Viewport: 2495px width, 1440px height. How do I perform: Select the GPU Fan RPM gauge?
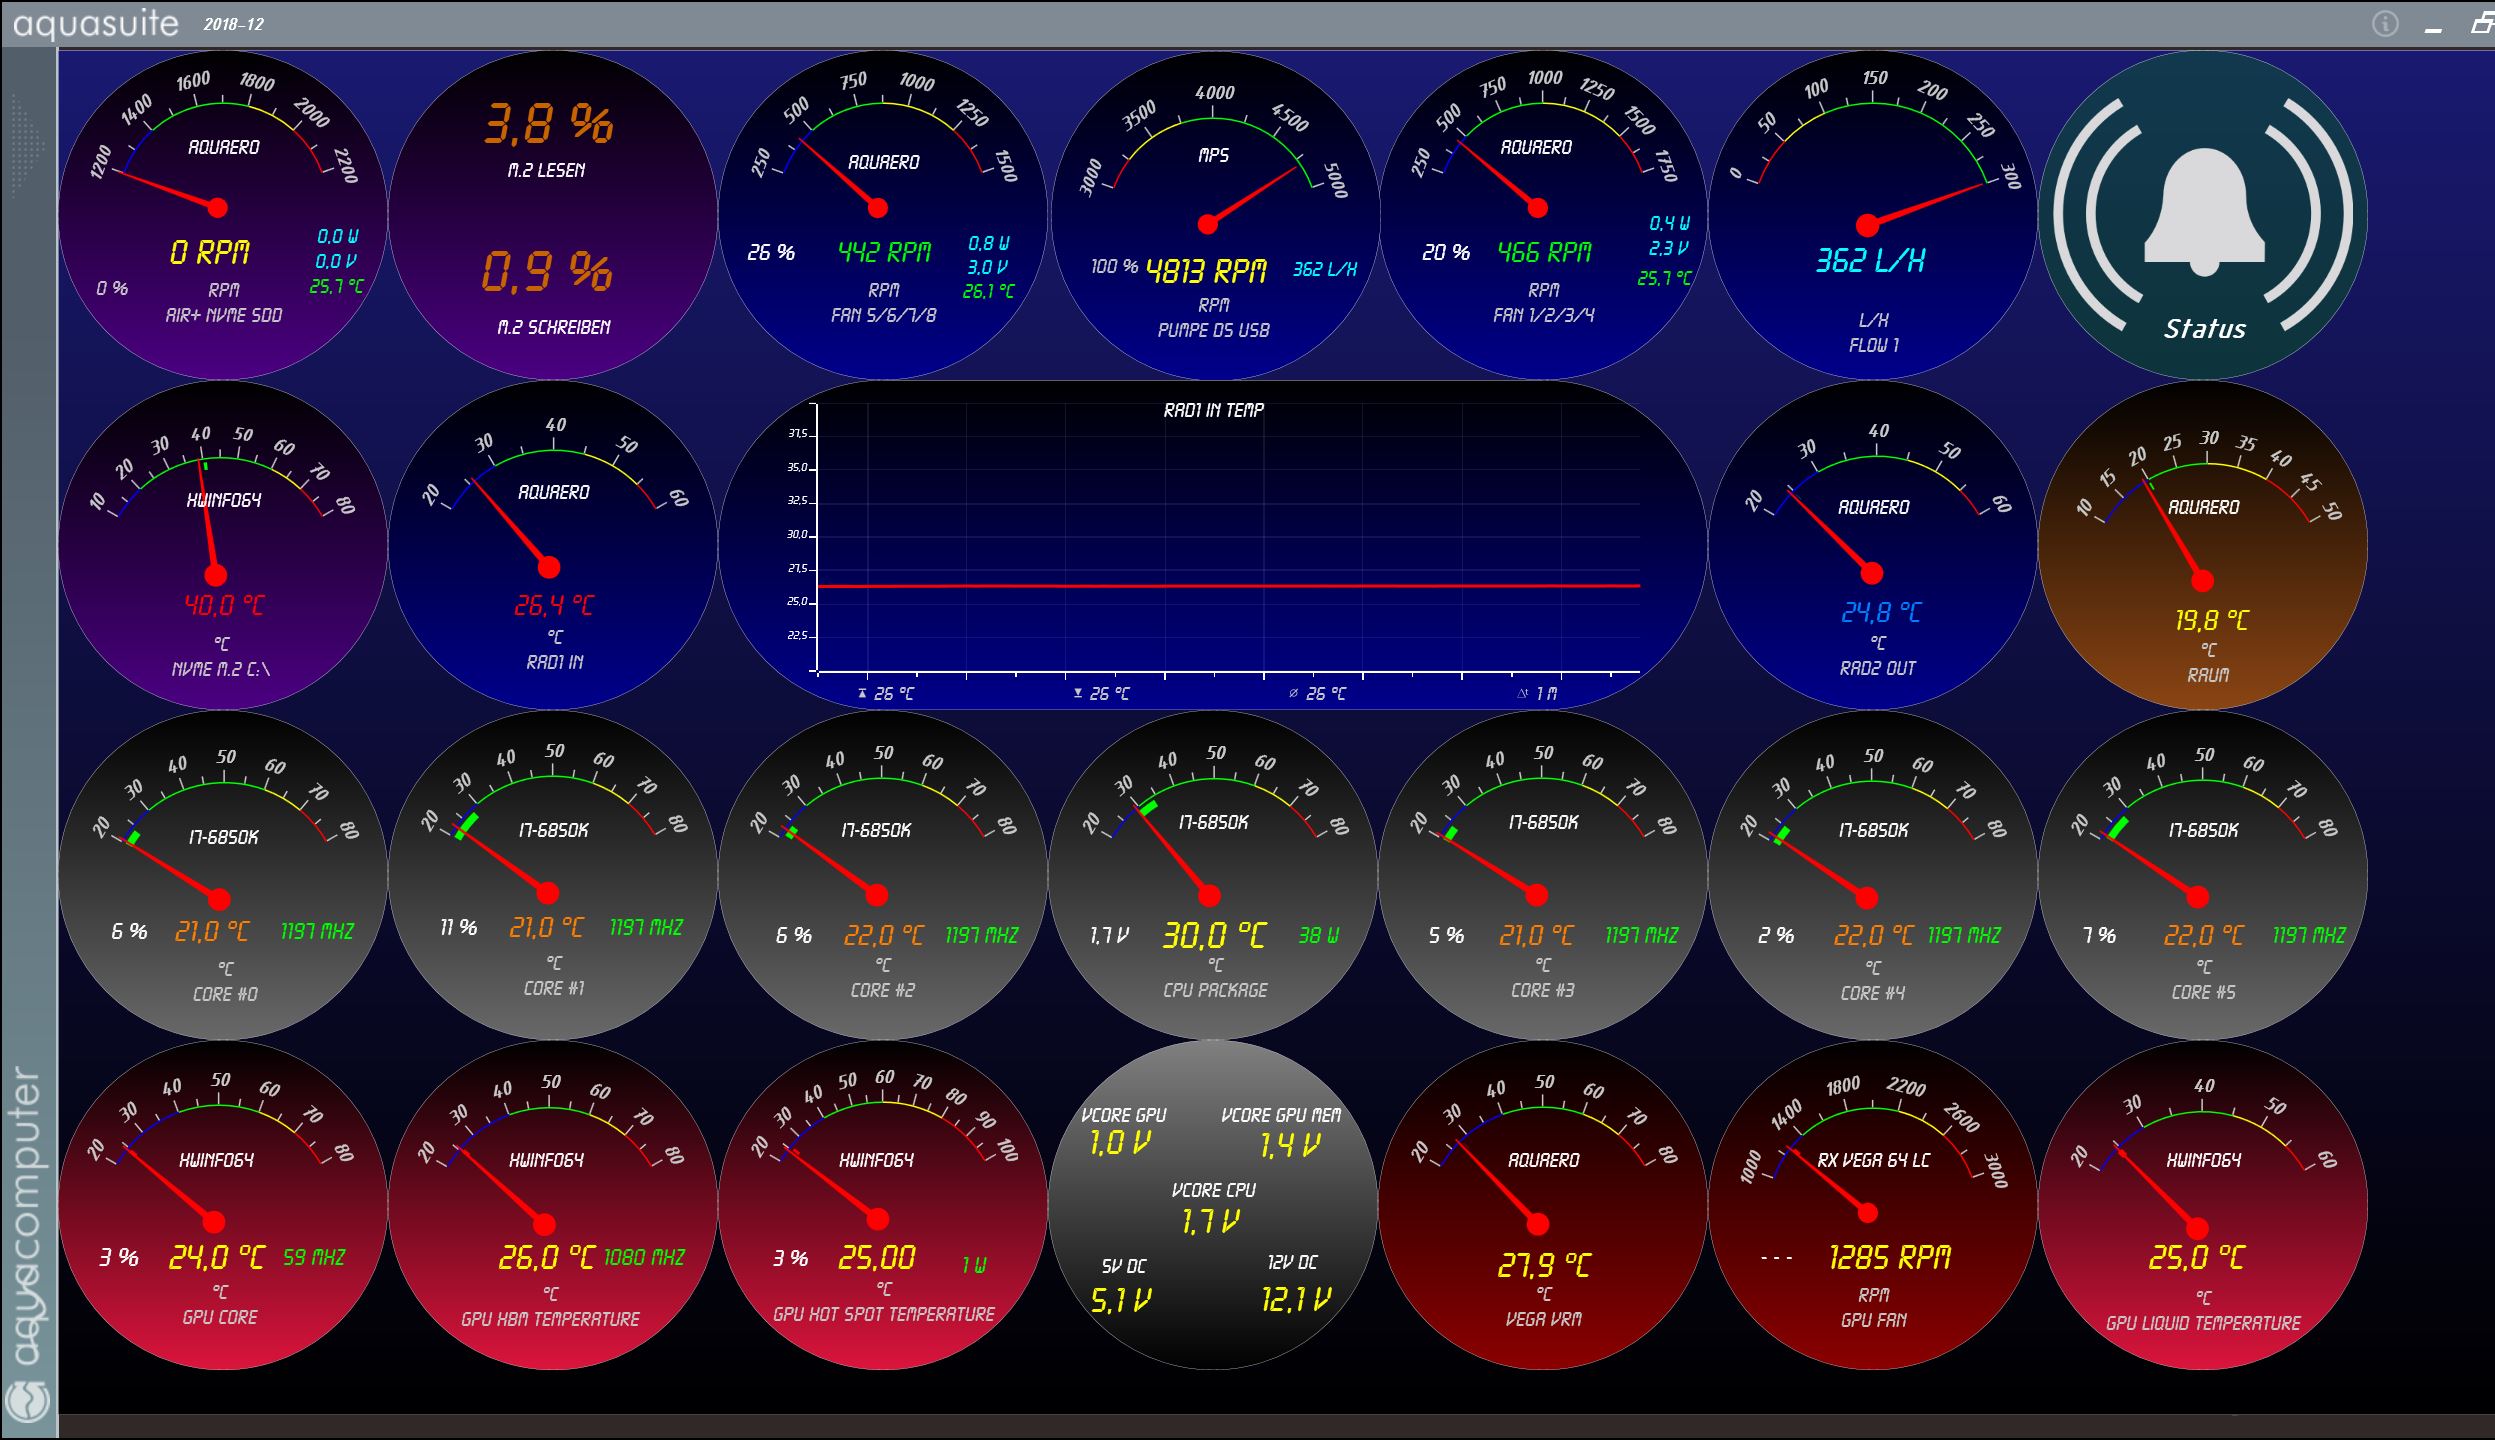click(x=1872, y=1205)
